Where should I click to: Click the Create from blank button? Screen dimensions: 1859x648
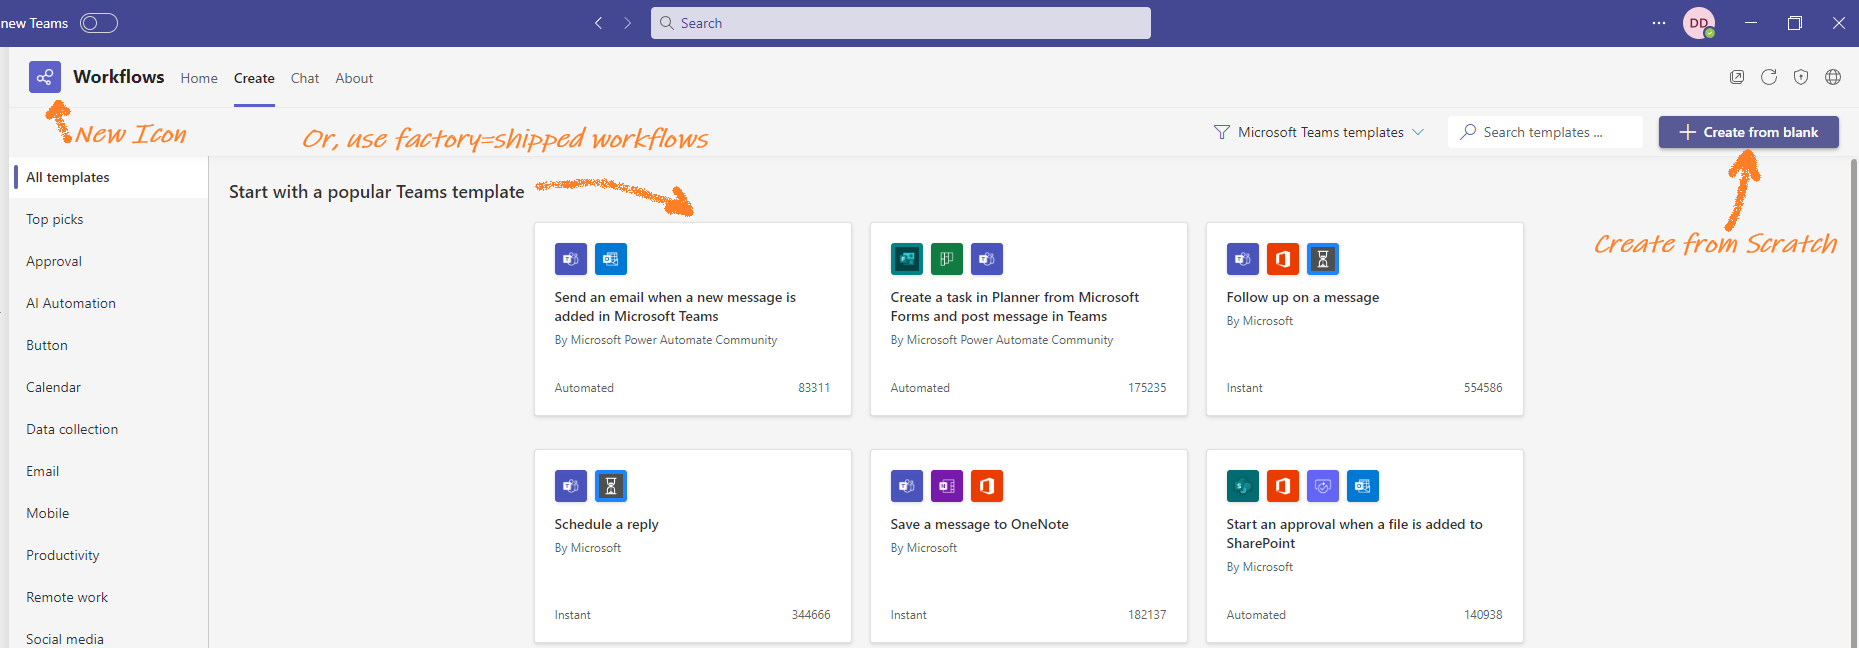coord(1748,132)
